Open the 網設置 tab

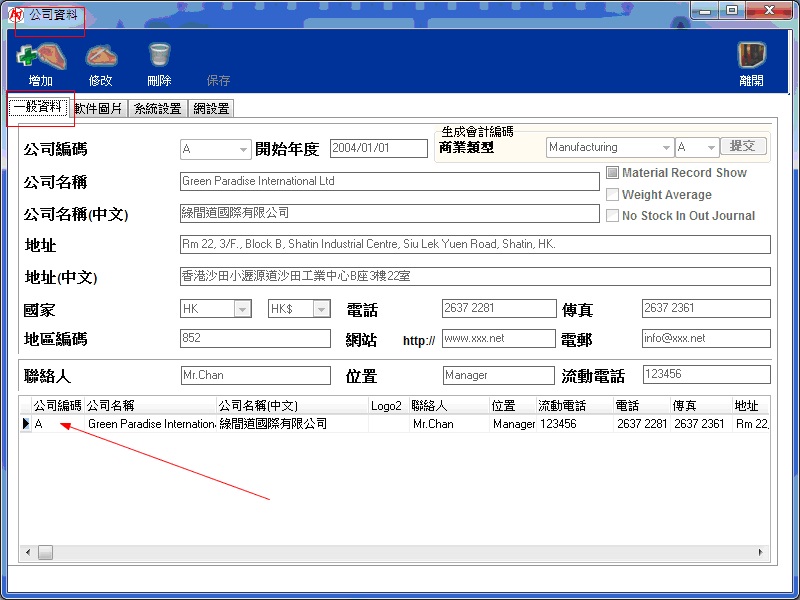(x=211, y=108)
